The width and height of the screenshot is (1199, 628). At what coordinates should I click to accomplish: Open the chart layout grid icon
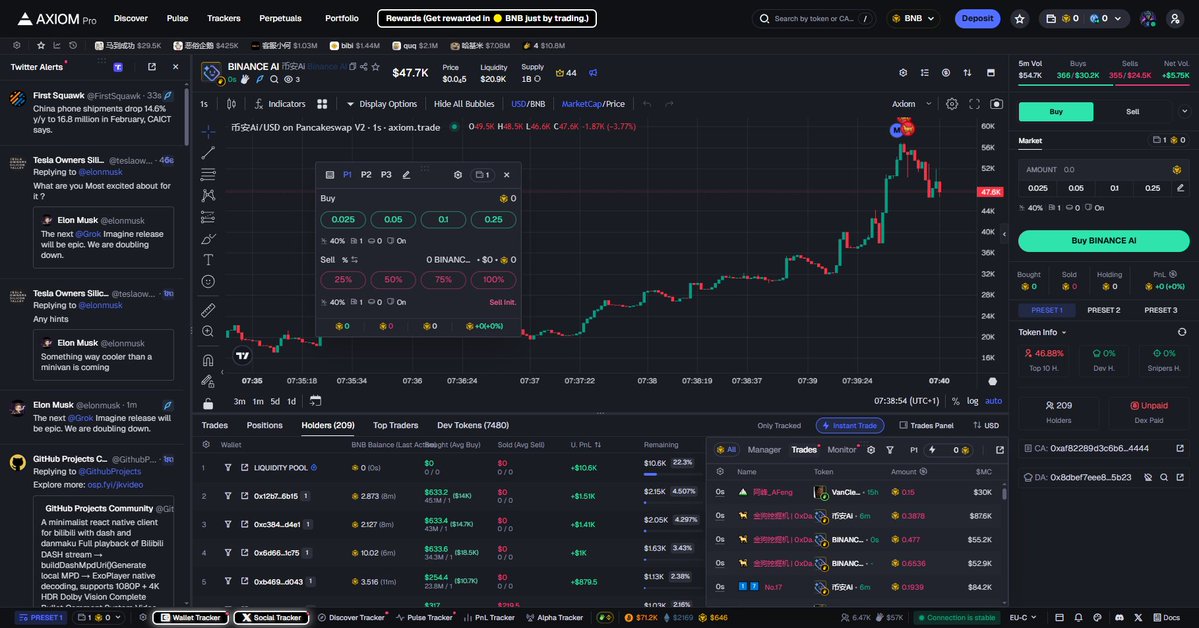323,104
